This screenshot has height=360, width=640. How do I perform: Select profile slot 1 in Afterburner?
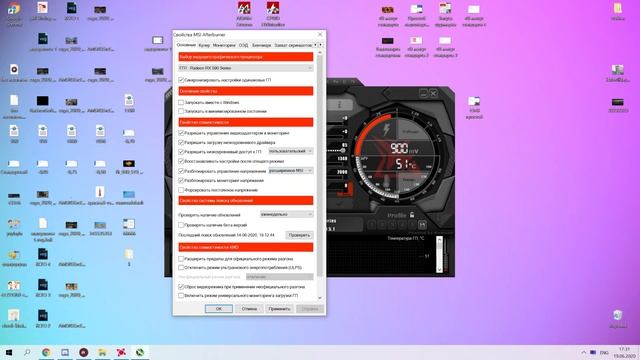click(x=372, y=224)
